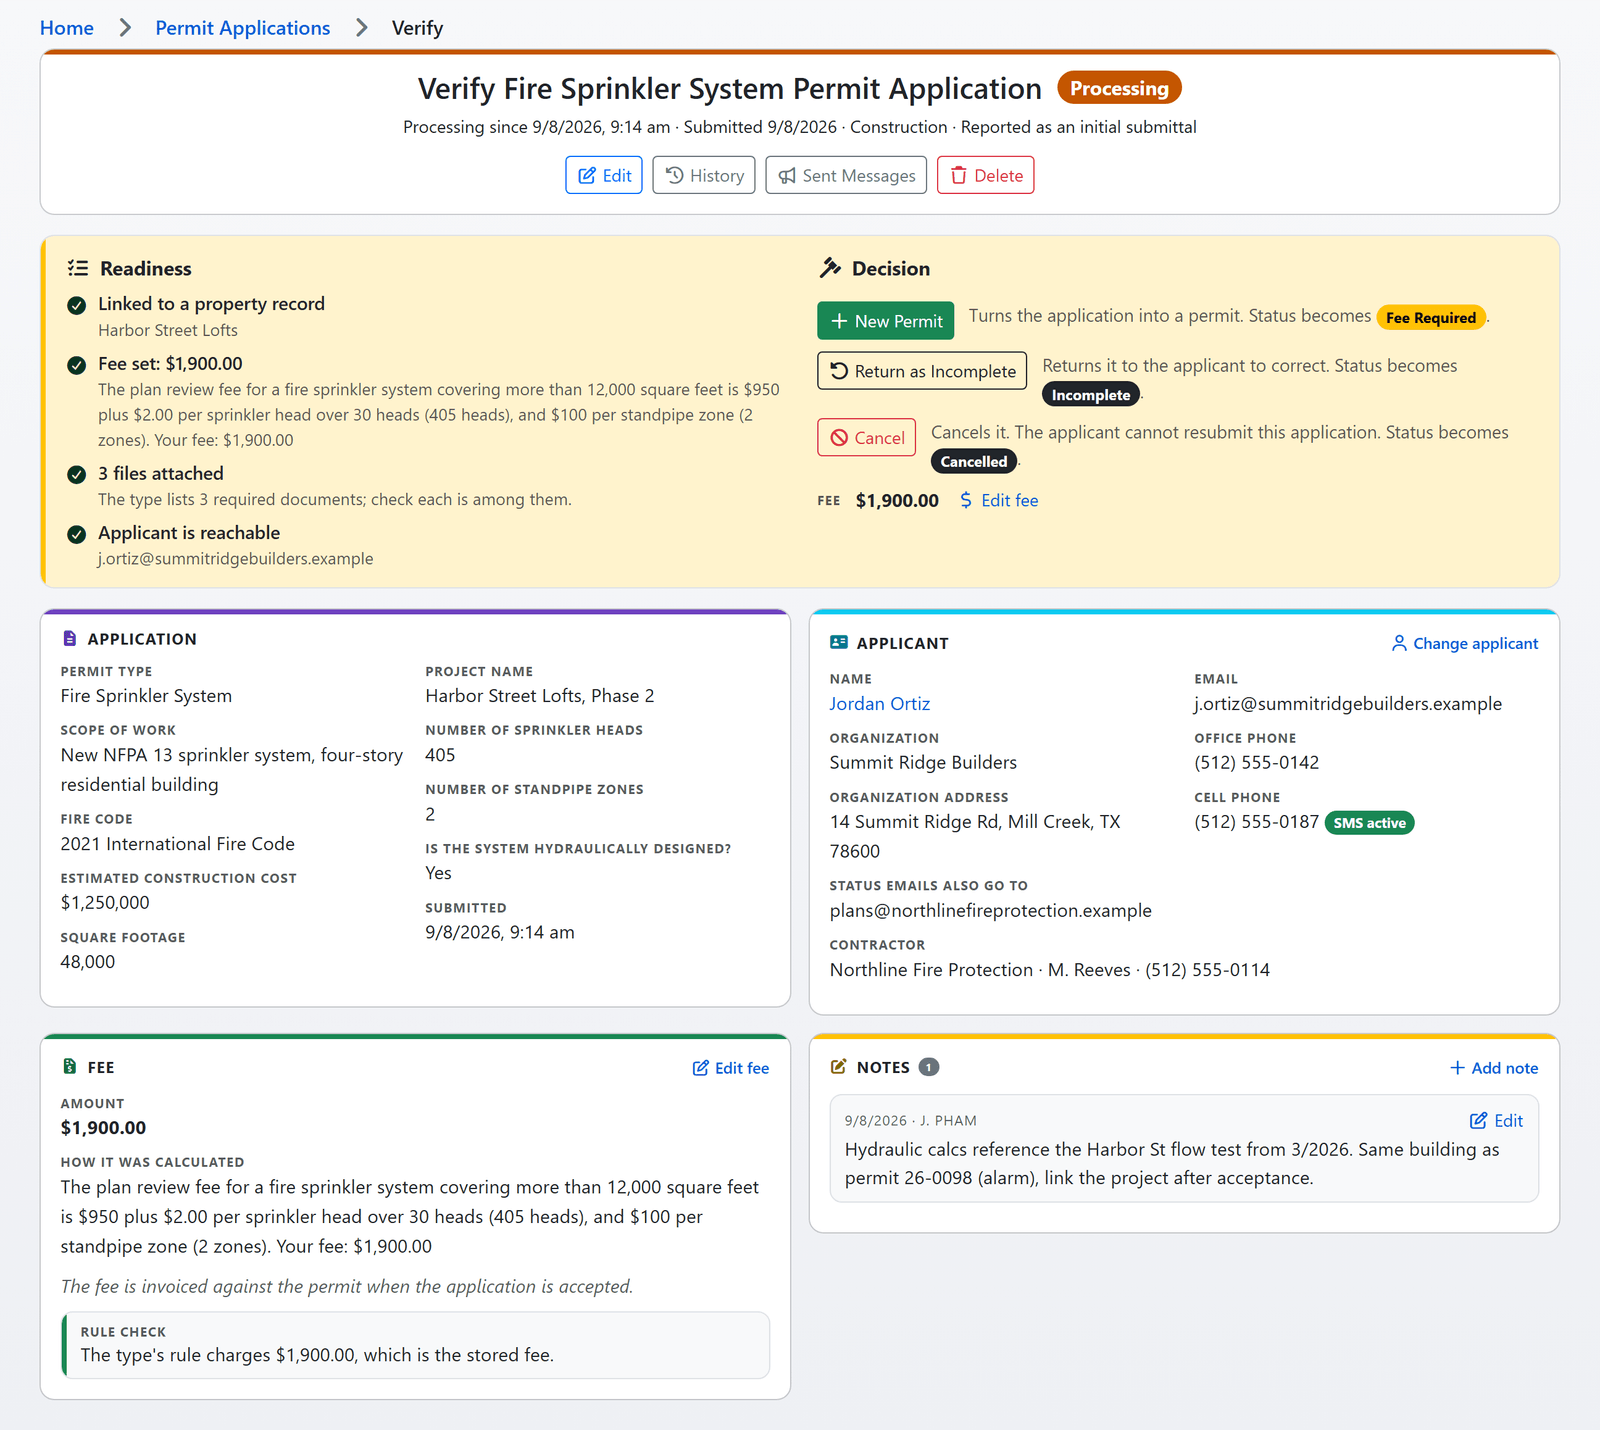Click the SMS active badge
The width and height of the screenshot is (1600, 1430).
tap(1369, 823)
